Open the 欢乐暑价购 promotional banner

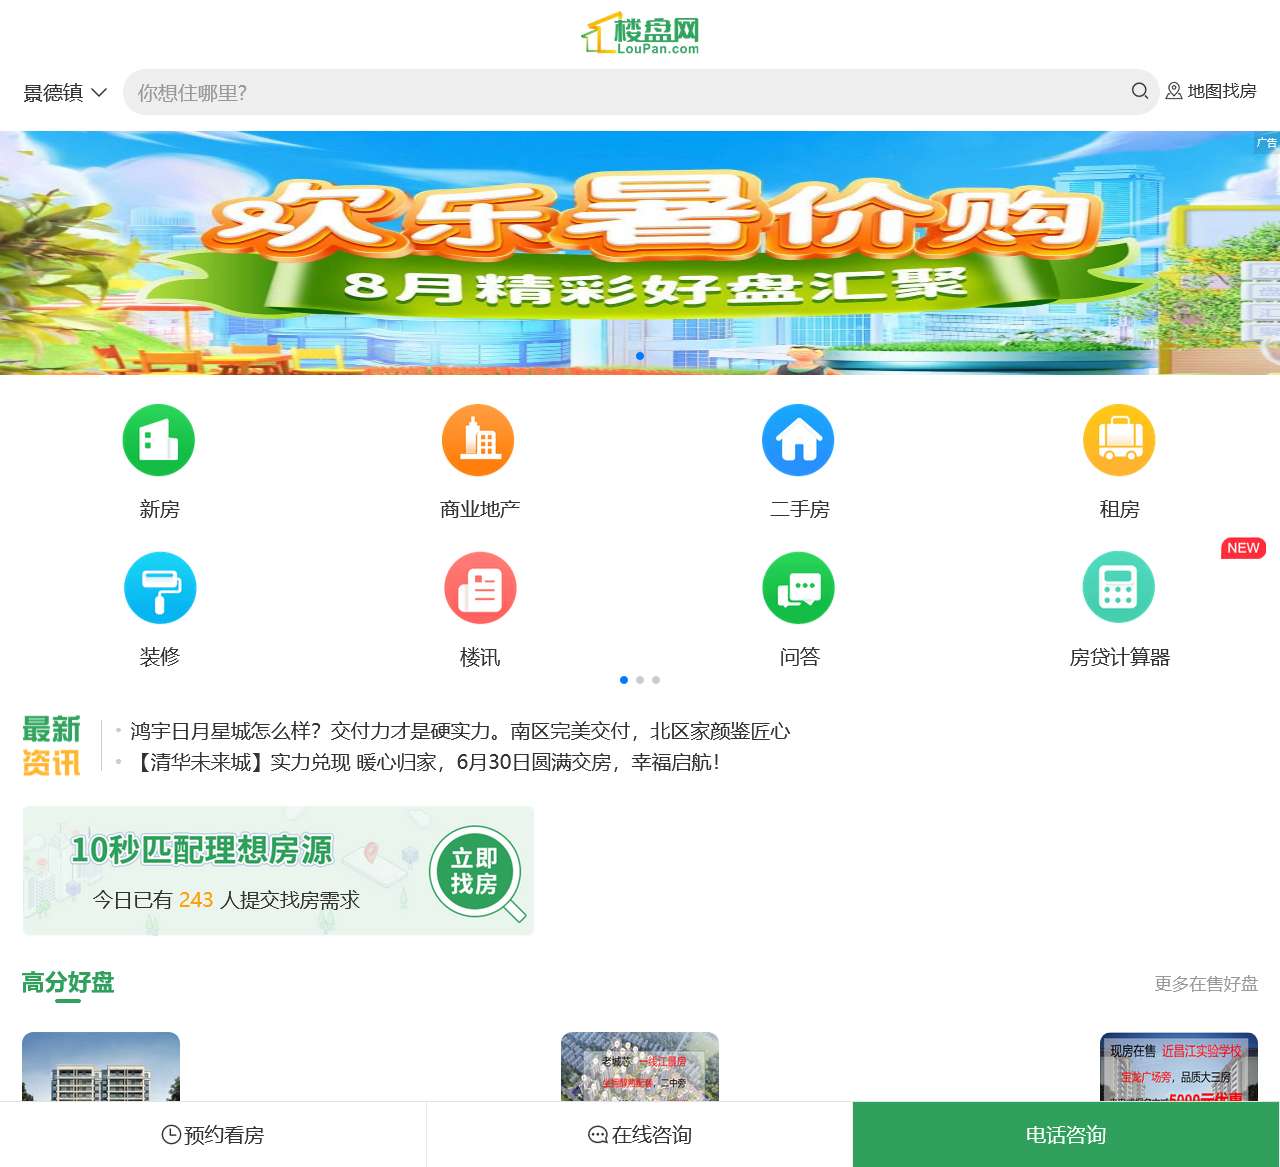pyautogui.click(x=640, y=253)
